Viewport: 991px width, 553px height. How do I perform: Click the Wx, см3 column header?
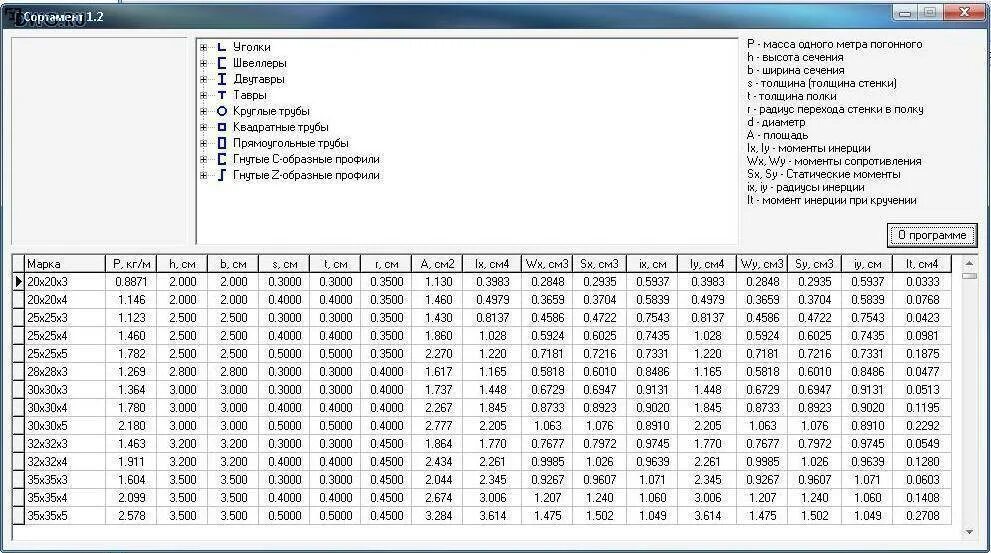[547, 264]
